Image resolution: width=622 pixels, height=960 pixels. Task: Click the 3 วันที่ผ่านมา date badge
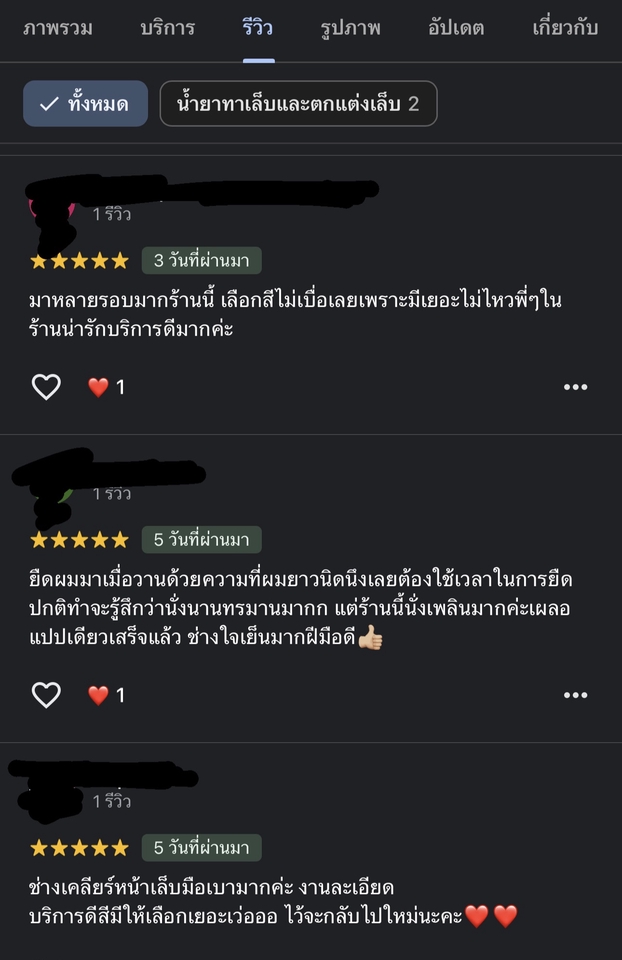tap(201, 261)
